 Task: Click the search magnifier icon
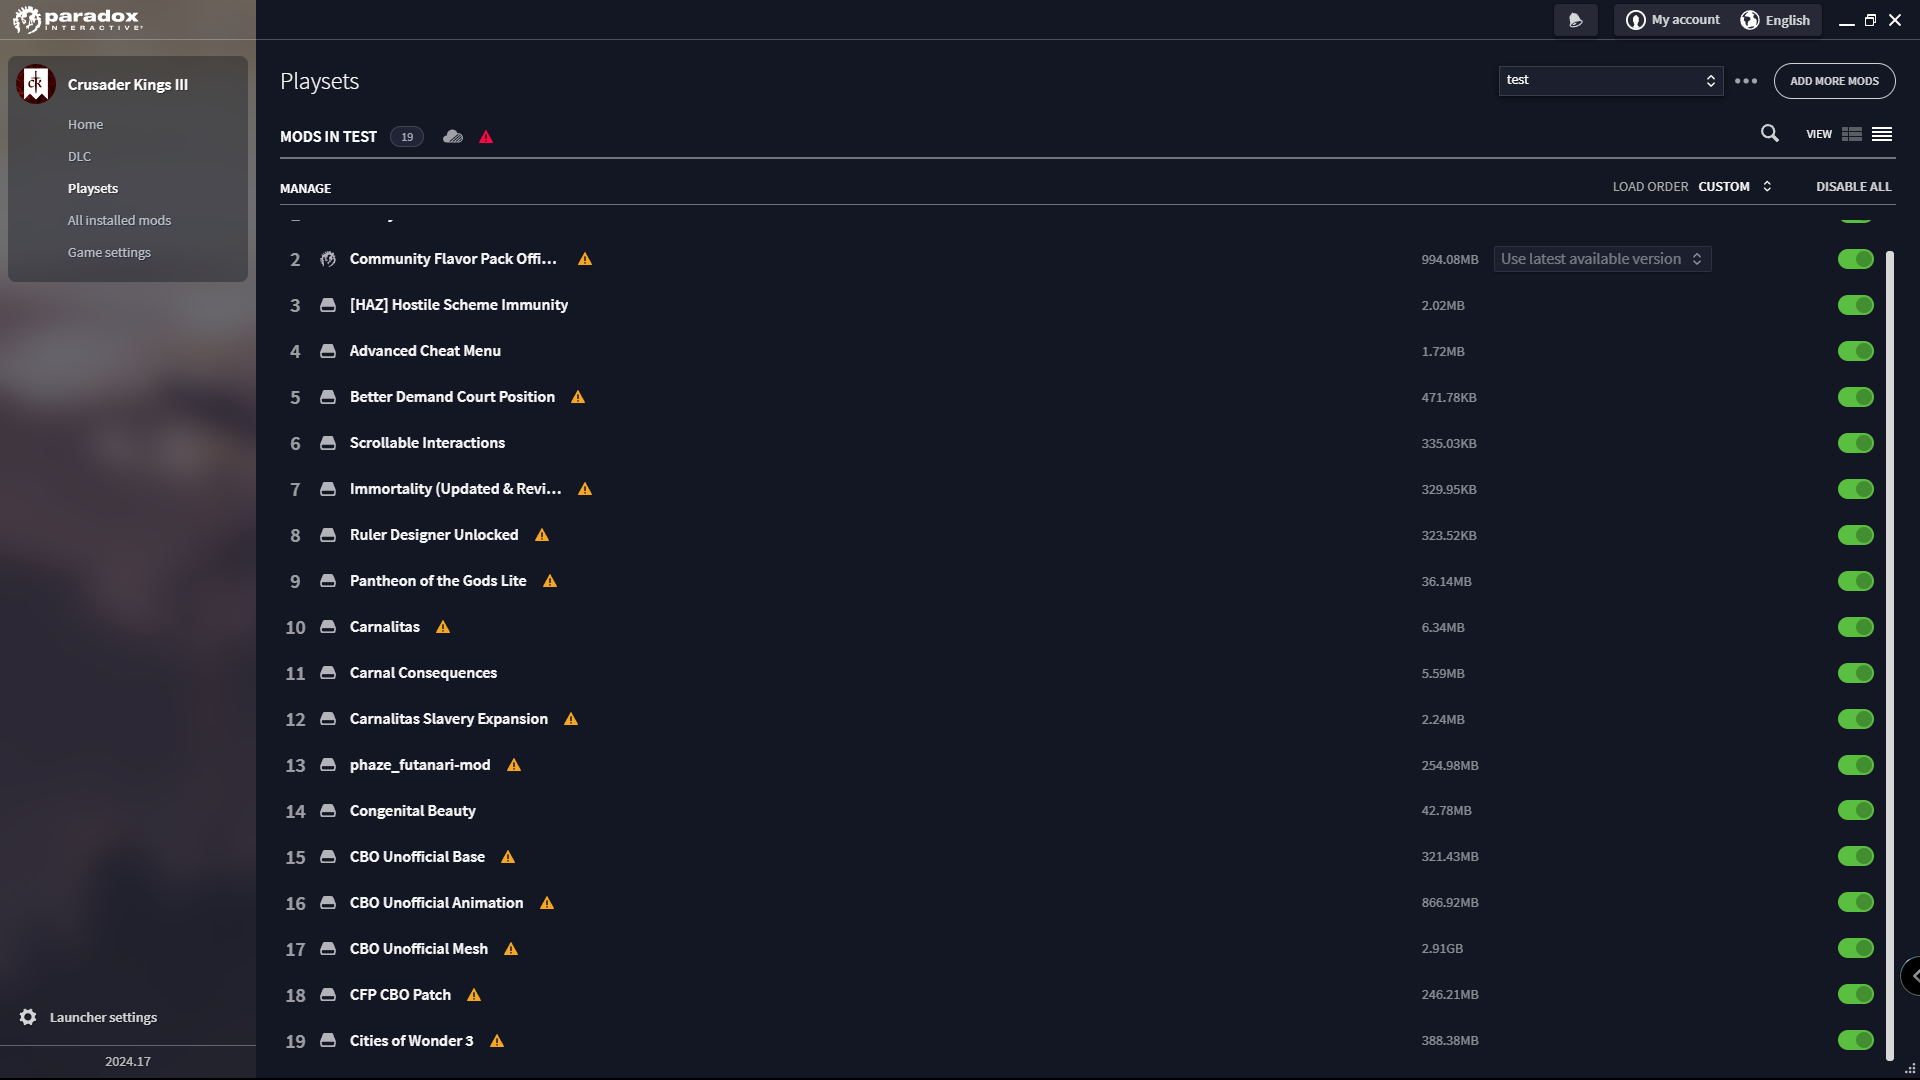(x=1769, y=133)
